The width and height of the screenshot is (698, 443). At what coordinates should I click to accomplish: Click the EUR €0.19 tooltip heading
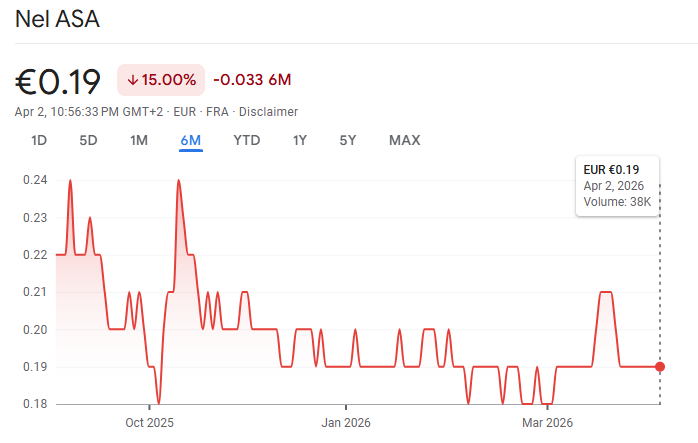click(x=611, y=170)
